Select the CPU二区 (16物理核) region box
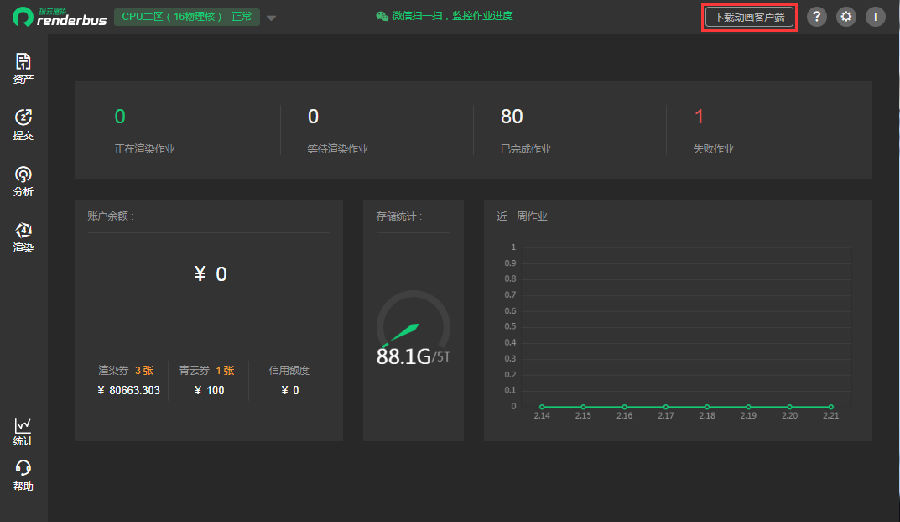This screenshot has width=900, height=522. (x=187, y=17)
